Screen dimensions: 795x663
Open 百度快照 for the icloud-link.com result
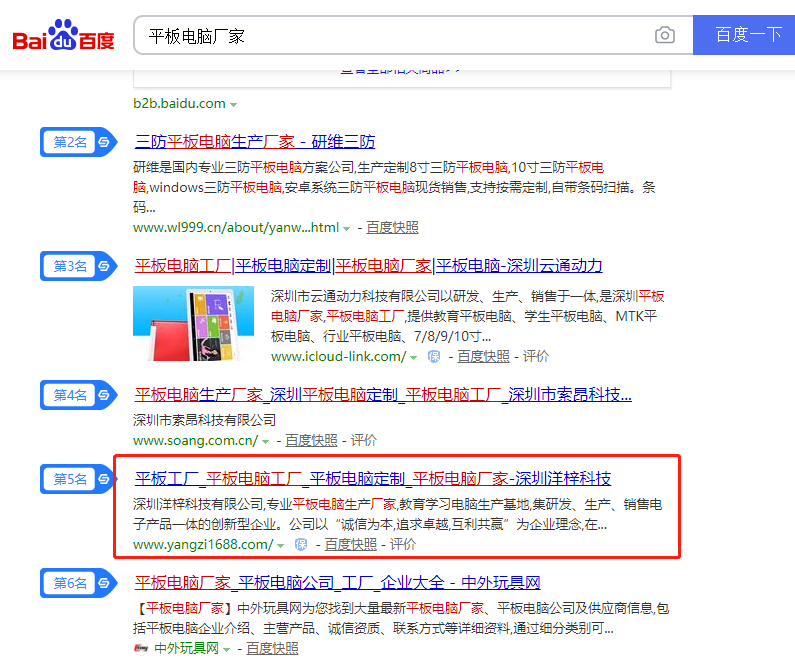tap(483, 356)
